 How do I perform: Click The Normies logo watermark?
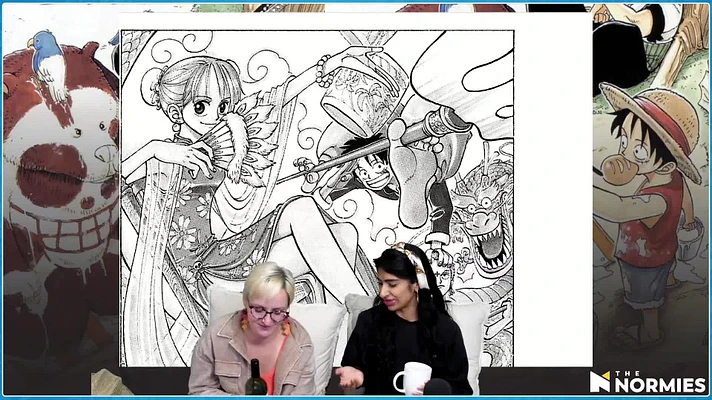tap(648, 382)
